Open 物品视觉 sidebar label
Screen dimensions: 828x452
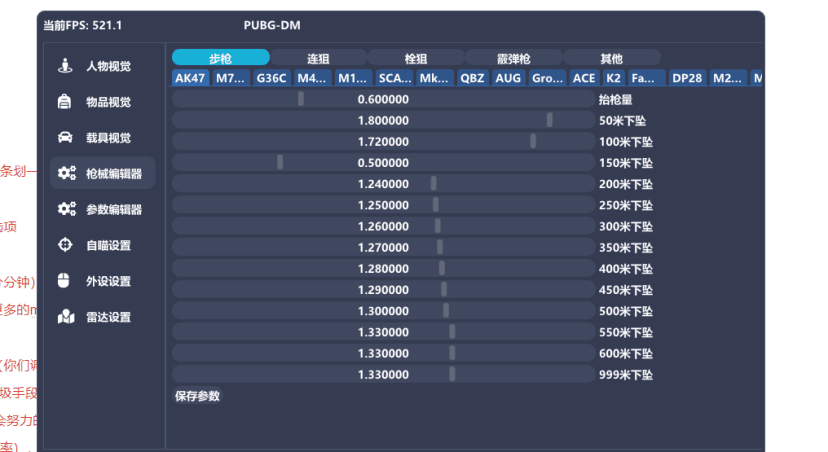[x=108, y=102]
